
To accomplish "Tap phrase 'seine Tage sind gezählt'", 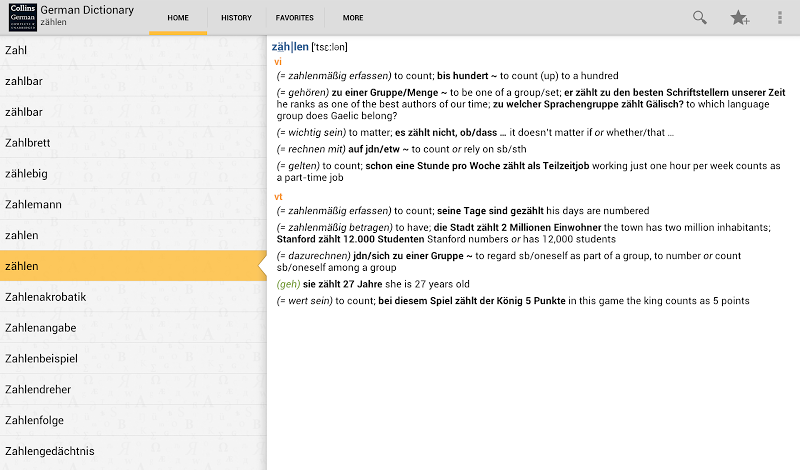I will click(x=490, y=211).
